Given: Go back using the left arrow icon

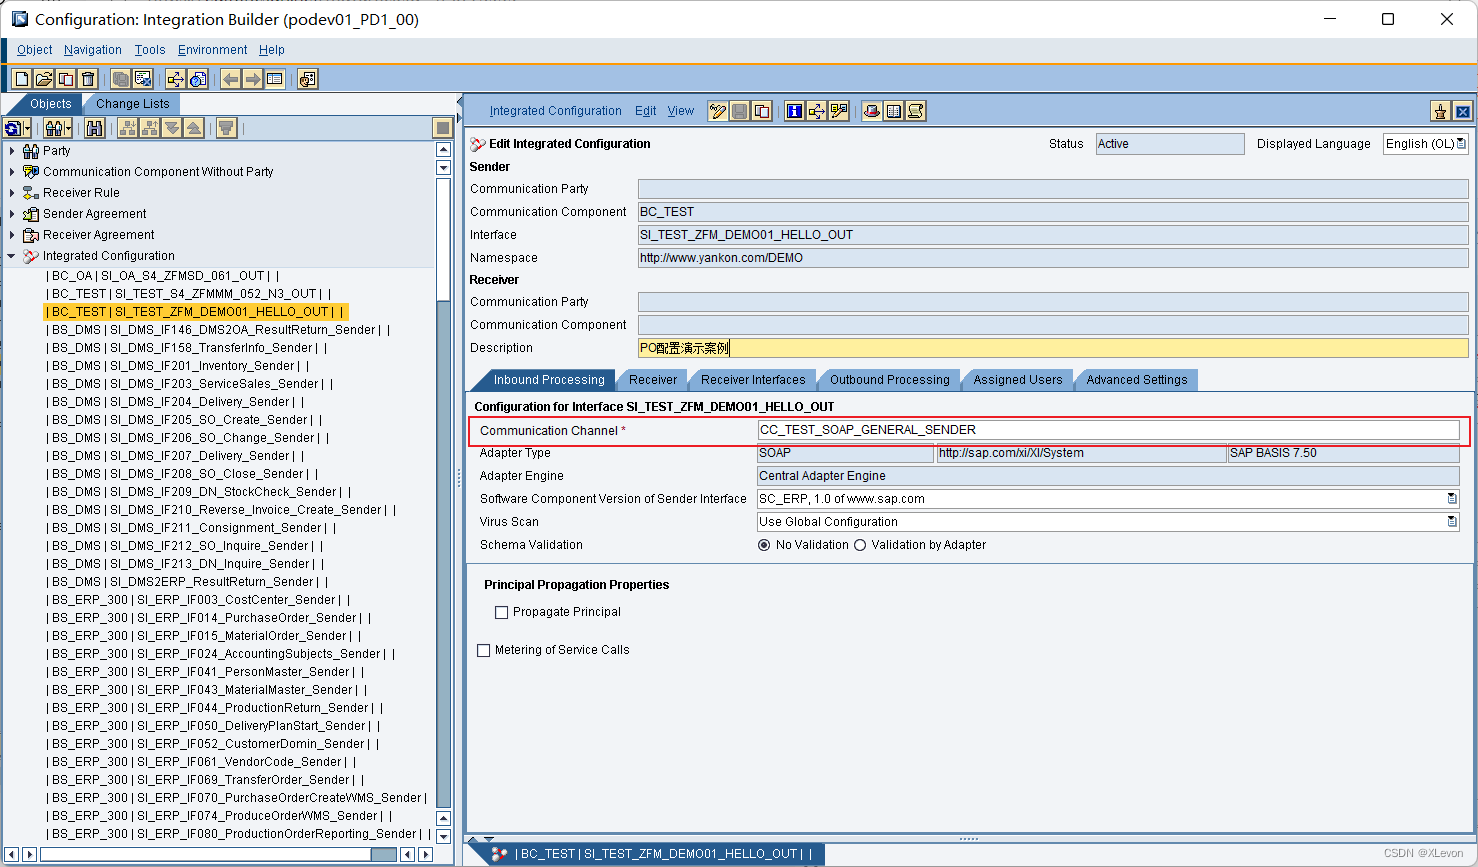Looking at the screenshot, I should pyautogui.click(x=231, y=79).
